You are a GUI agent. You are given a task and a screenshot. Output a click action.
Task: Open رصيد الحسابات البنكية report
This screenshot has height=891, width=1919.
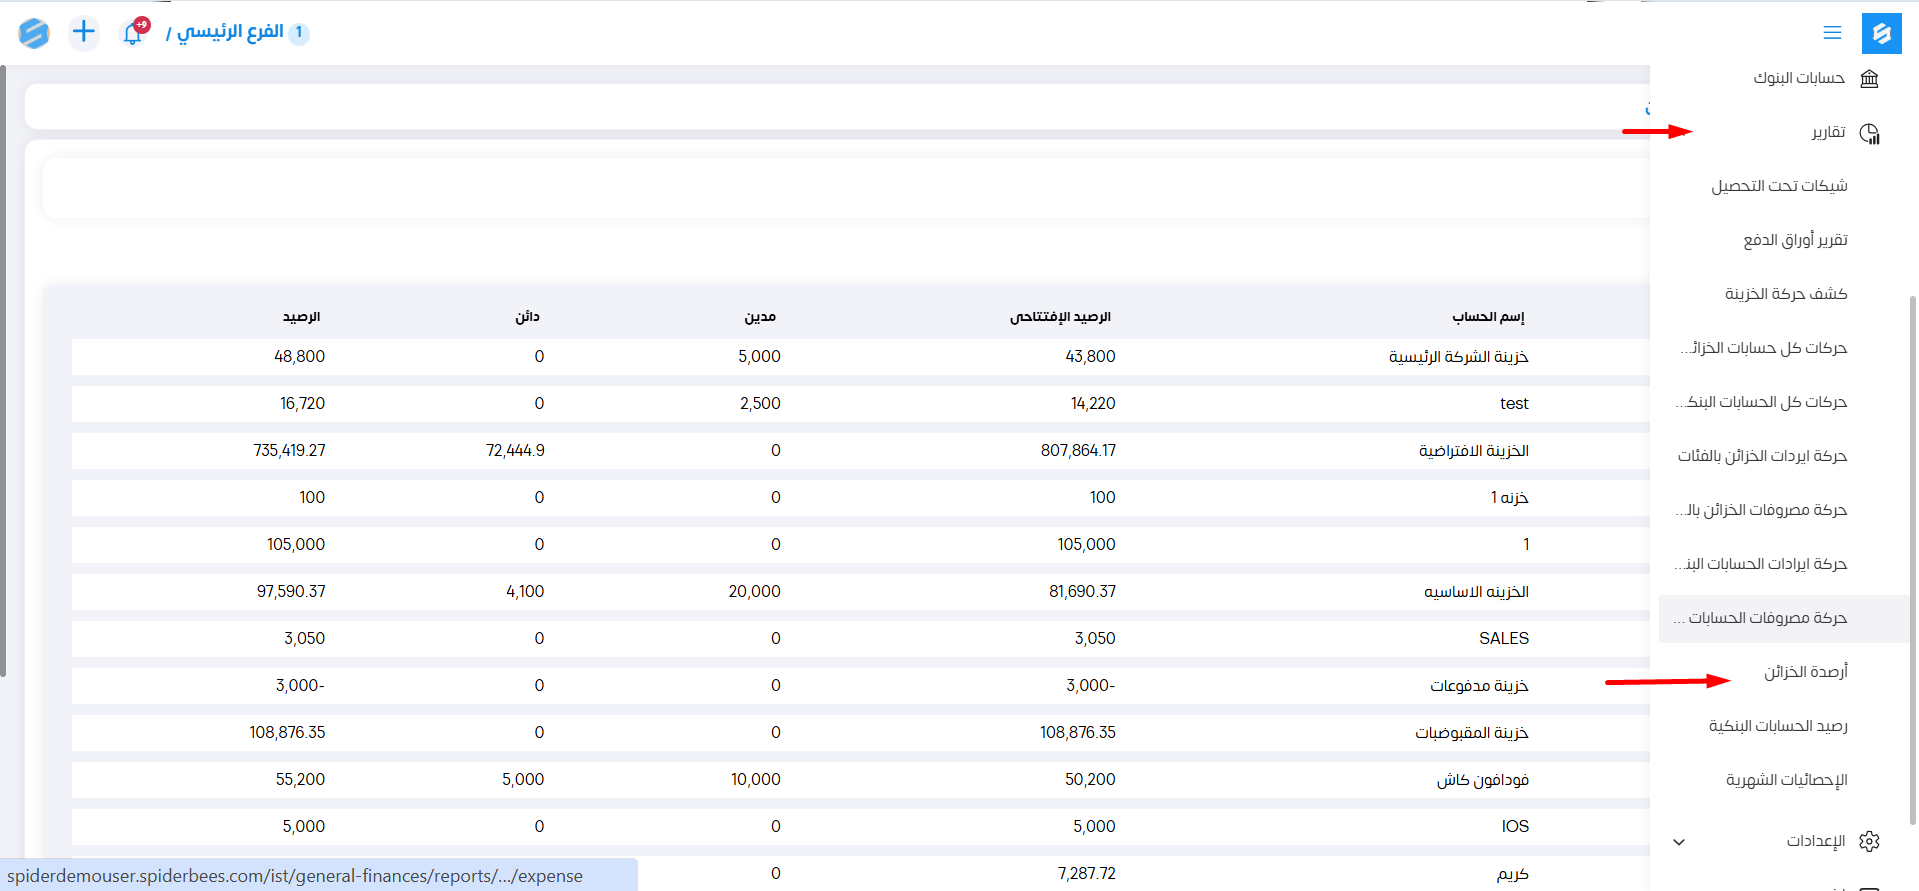click(1777, 726)
